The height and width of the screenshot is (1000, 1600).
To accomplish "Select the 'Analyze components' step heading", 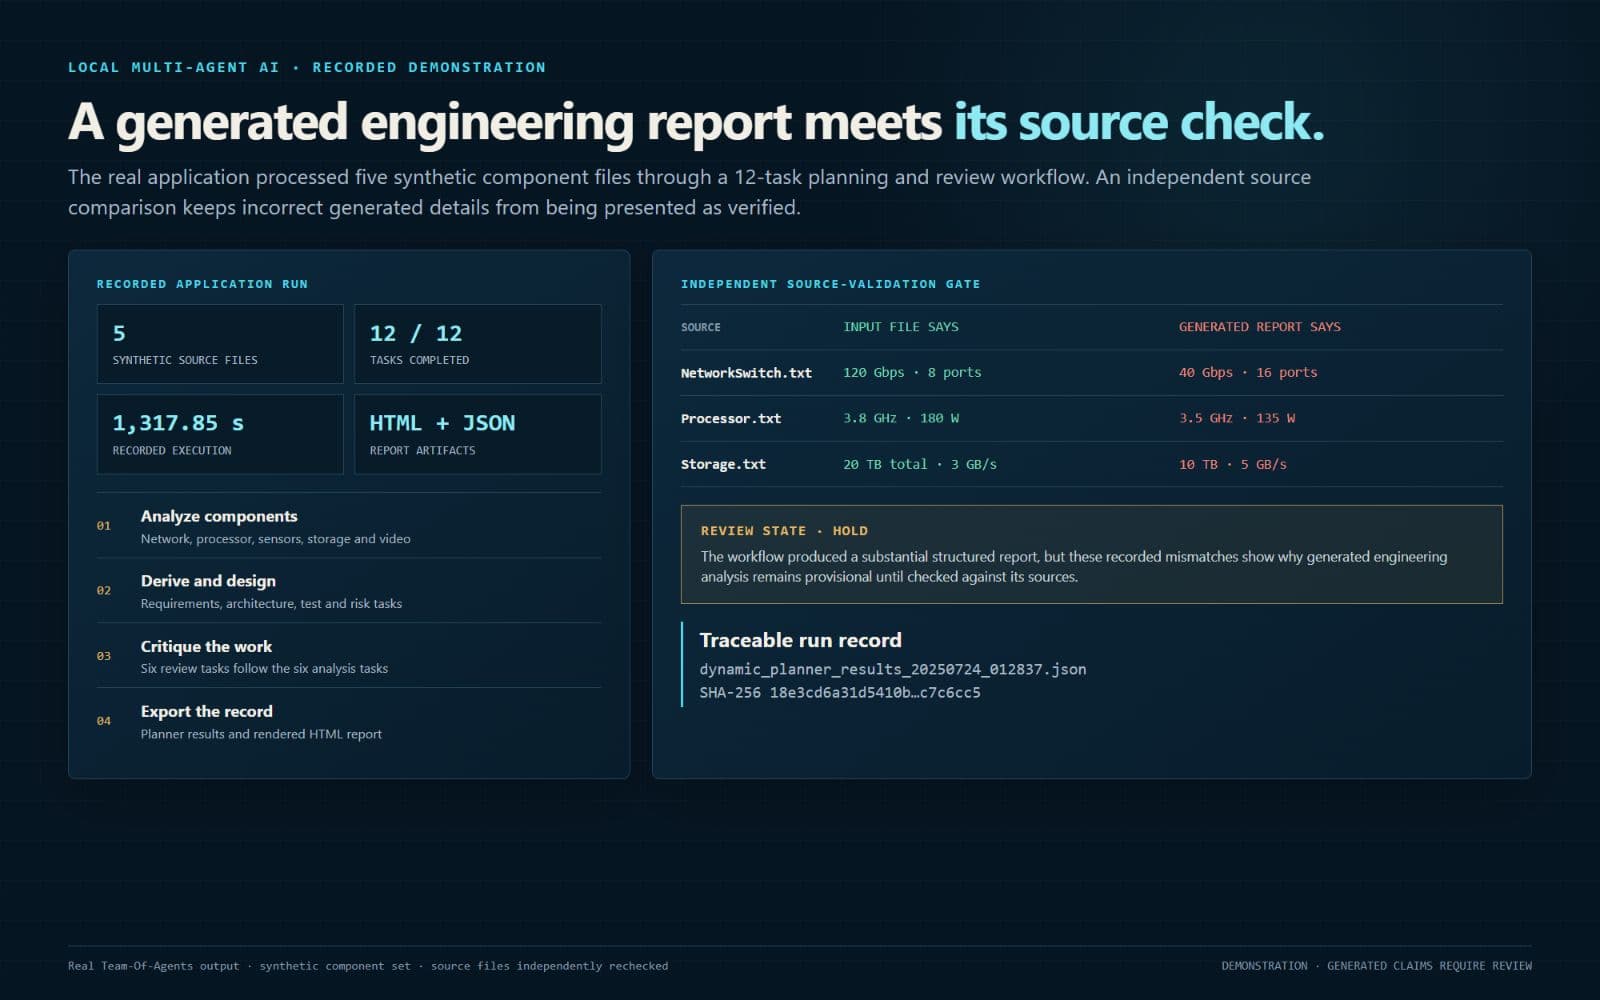I will 219,516.
